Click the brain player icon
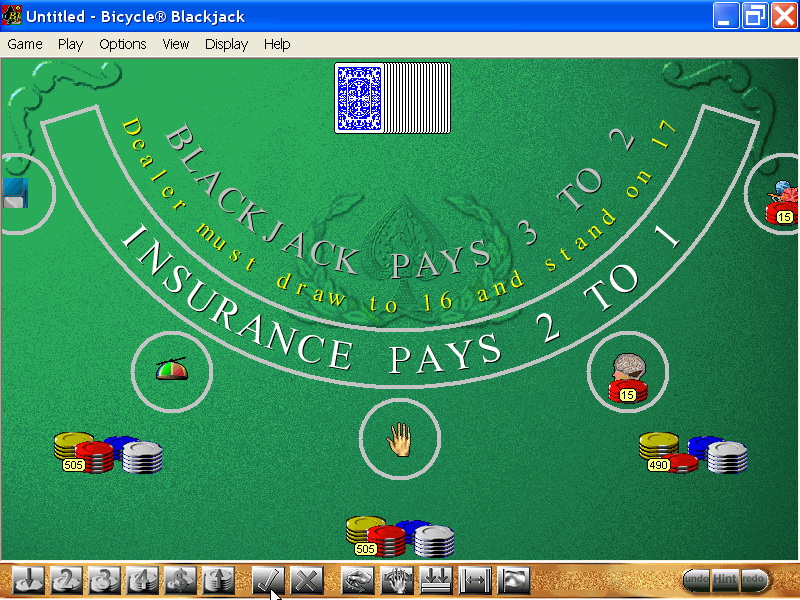The height and width of the screenshot is (600, 800). click(629, 366)
